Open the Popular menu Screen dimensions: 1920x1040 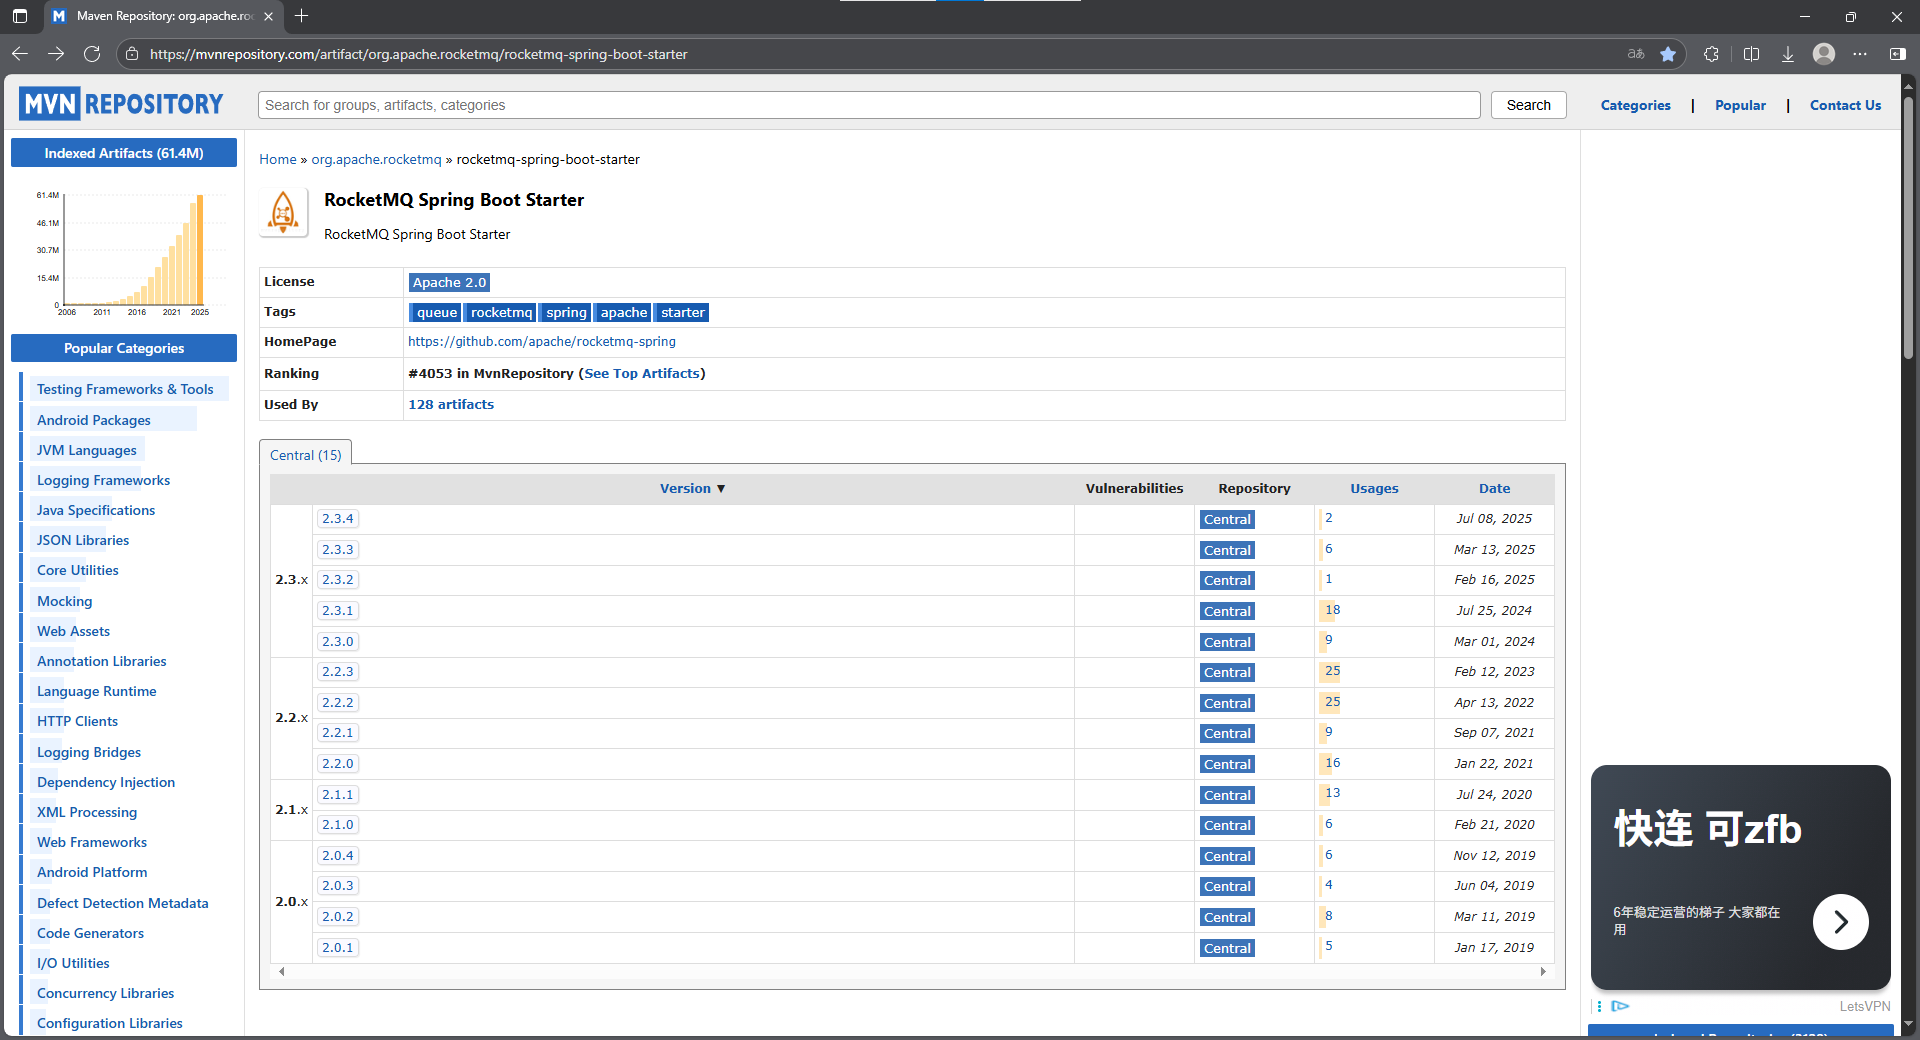pyautogui.click(x=1740, y=105)
